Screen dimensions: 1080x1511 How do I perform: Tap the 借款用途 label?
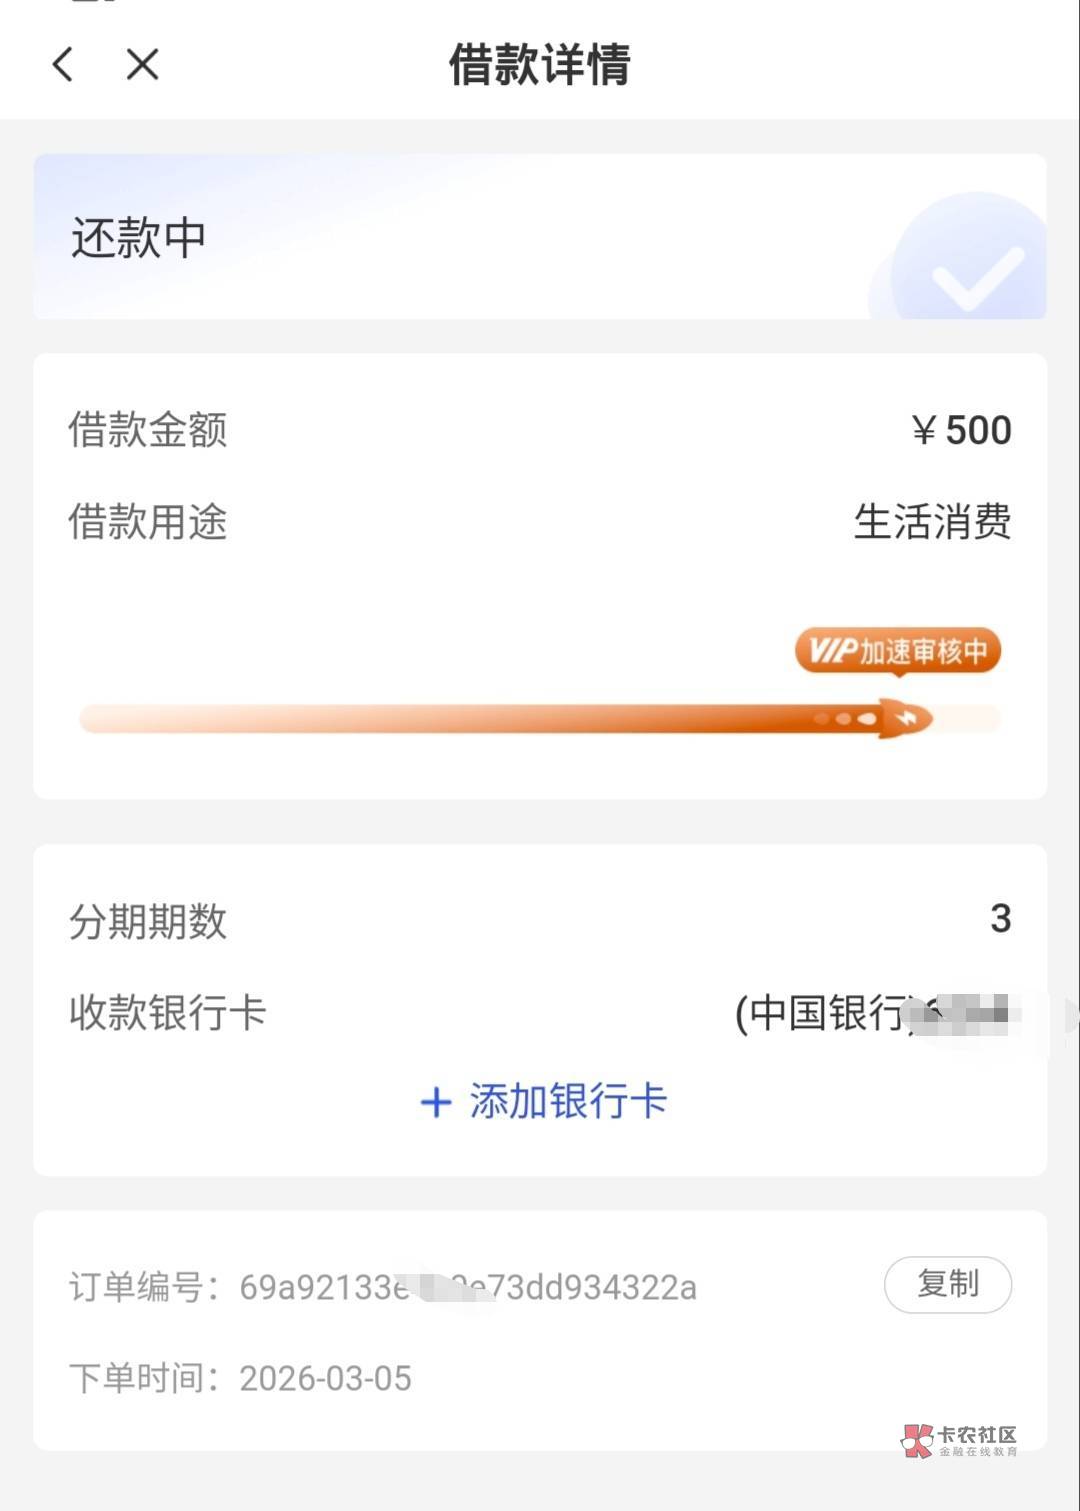point(148,522)
